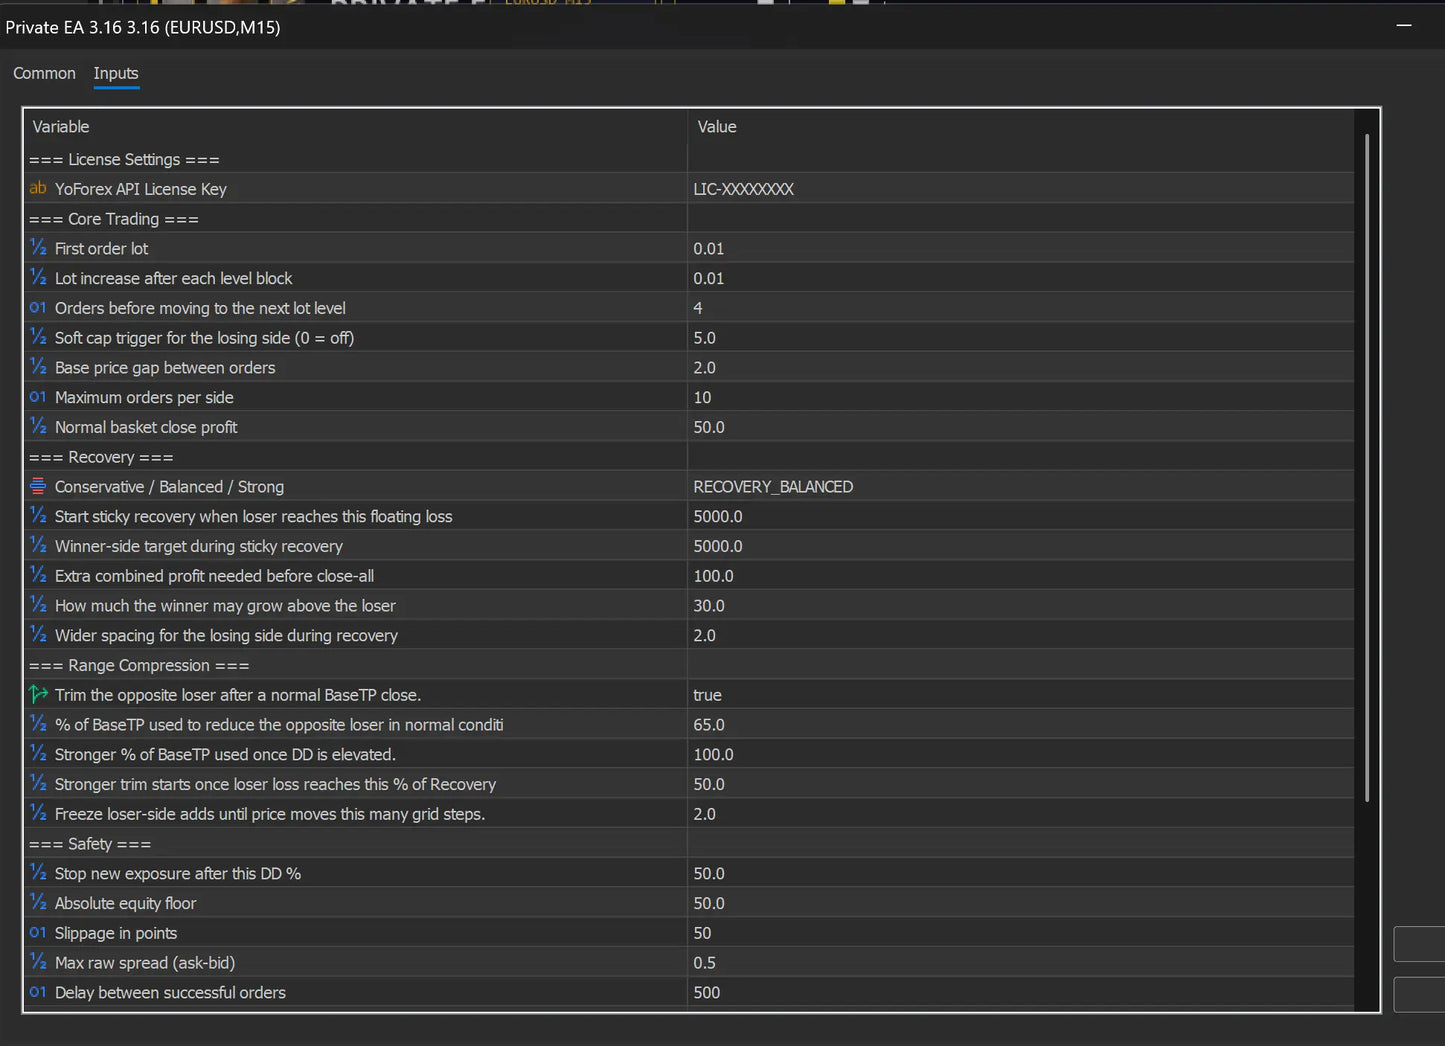Click icon beside Normal basket close profit

click(x=38, y=427)
